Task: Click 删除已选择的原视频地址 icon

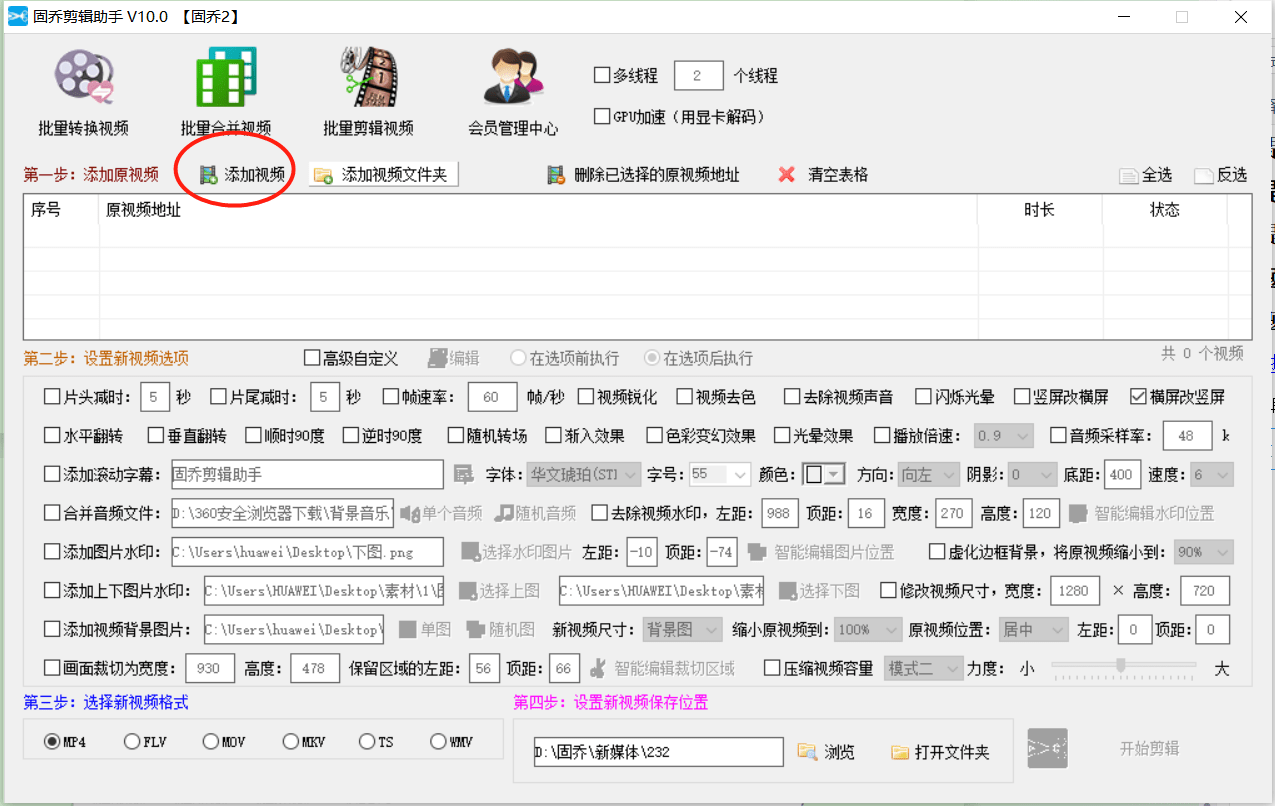Action: (556, 175)
